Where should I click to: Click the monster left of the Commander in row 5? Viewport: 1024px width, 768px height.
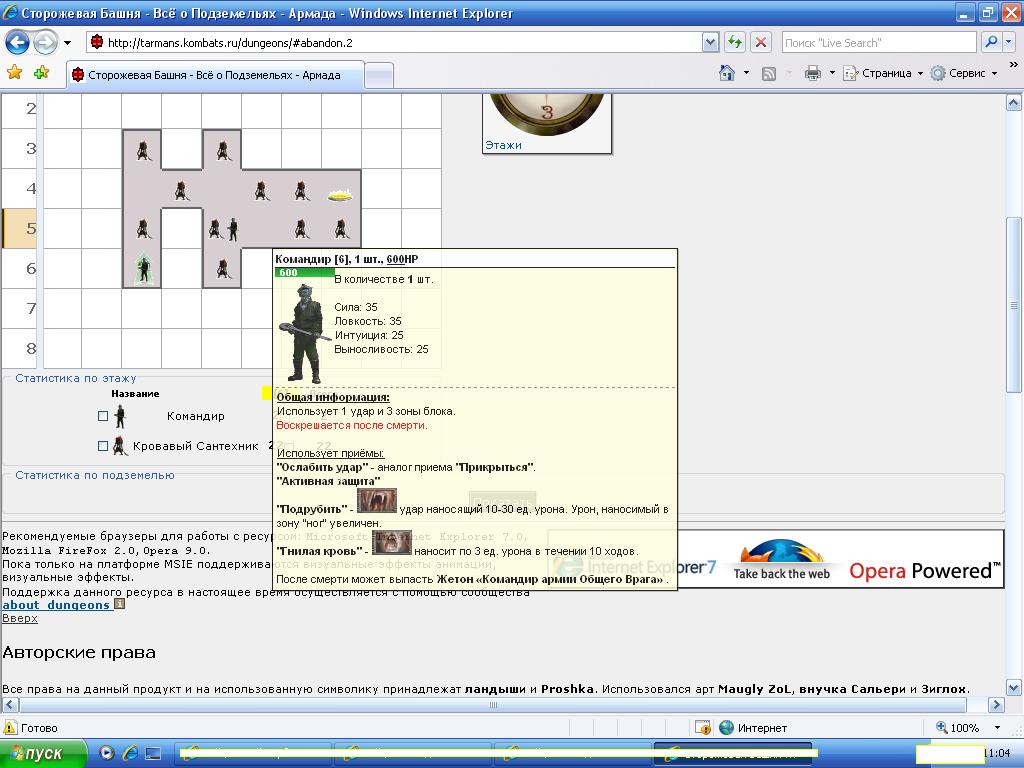coord(216,229)
